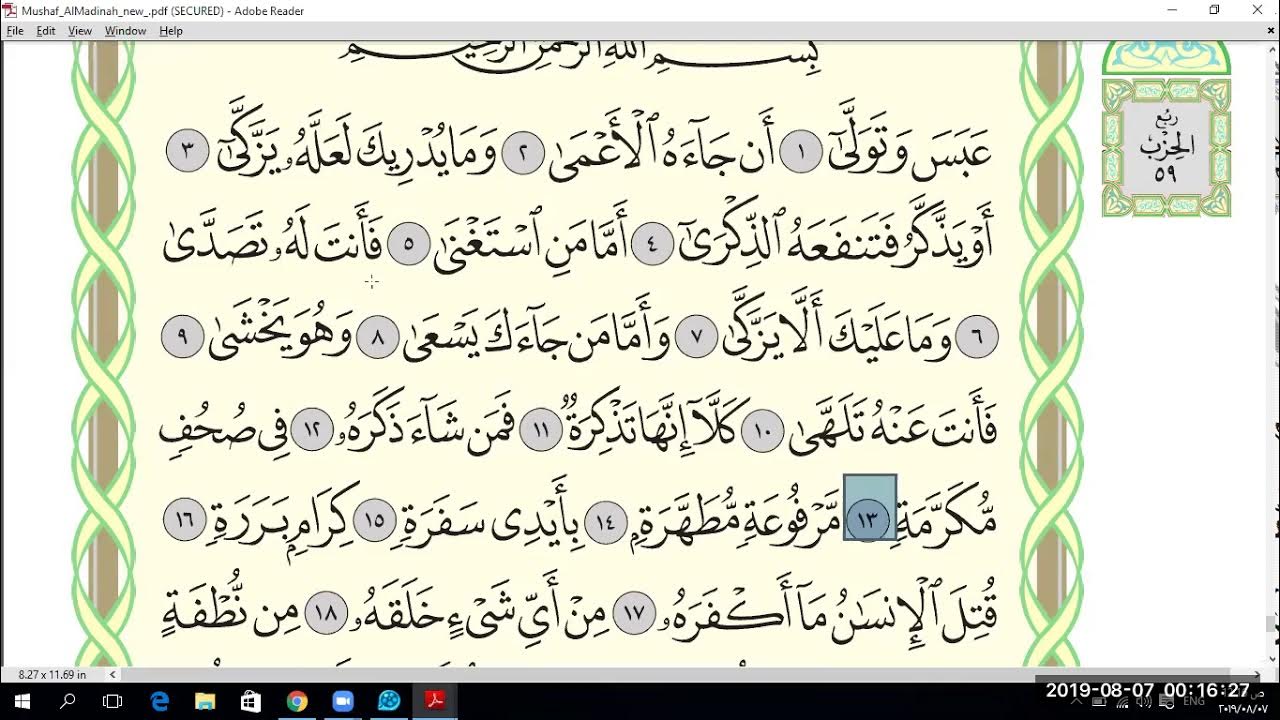Open Microsoft Store from the taskbar

point(251,701)
